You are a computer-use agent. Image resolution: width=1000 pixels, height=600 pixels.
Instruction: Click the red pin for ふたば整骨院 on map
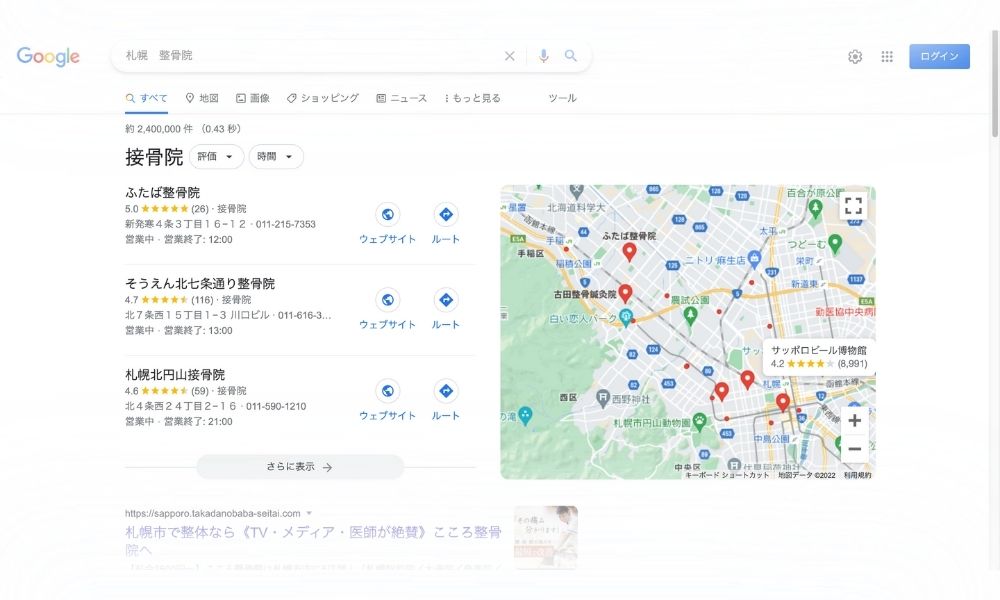click(x=629, y=252)
